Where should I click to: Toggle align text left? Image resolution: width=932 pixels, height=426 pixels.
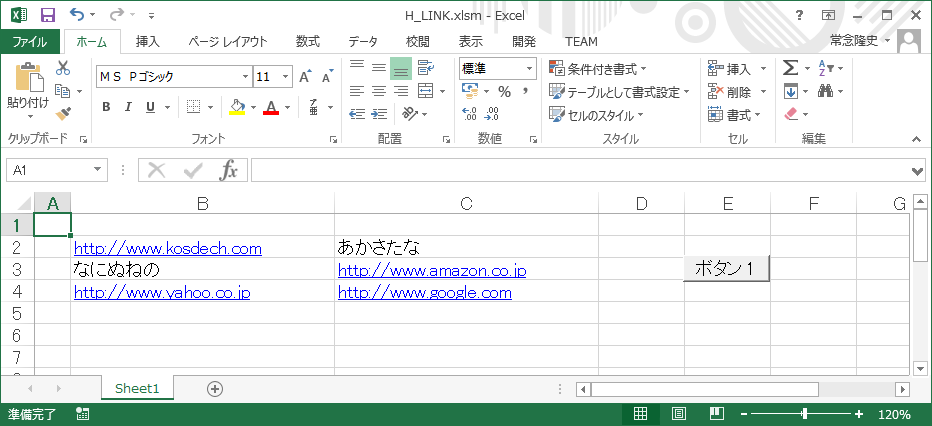[x=357, y=91]
